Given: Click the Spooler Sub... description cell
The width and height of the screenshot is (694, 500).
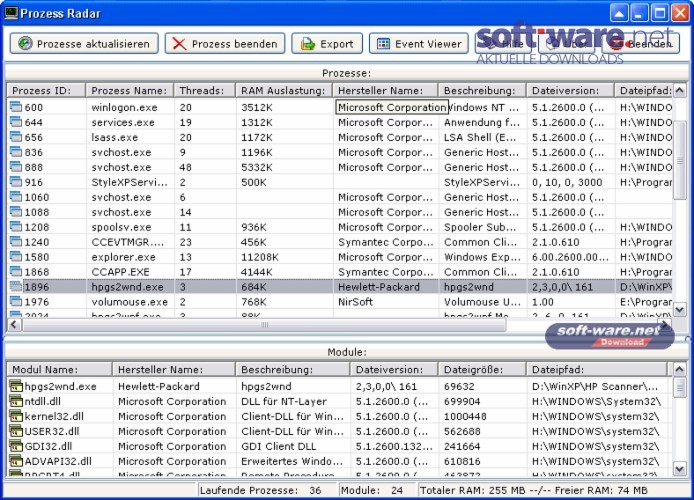Looking at the screenshot, I should point(480,227).
